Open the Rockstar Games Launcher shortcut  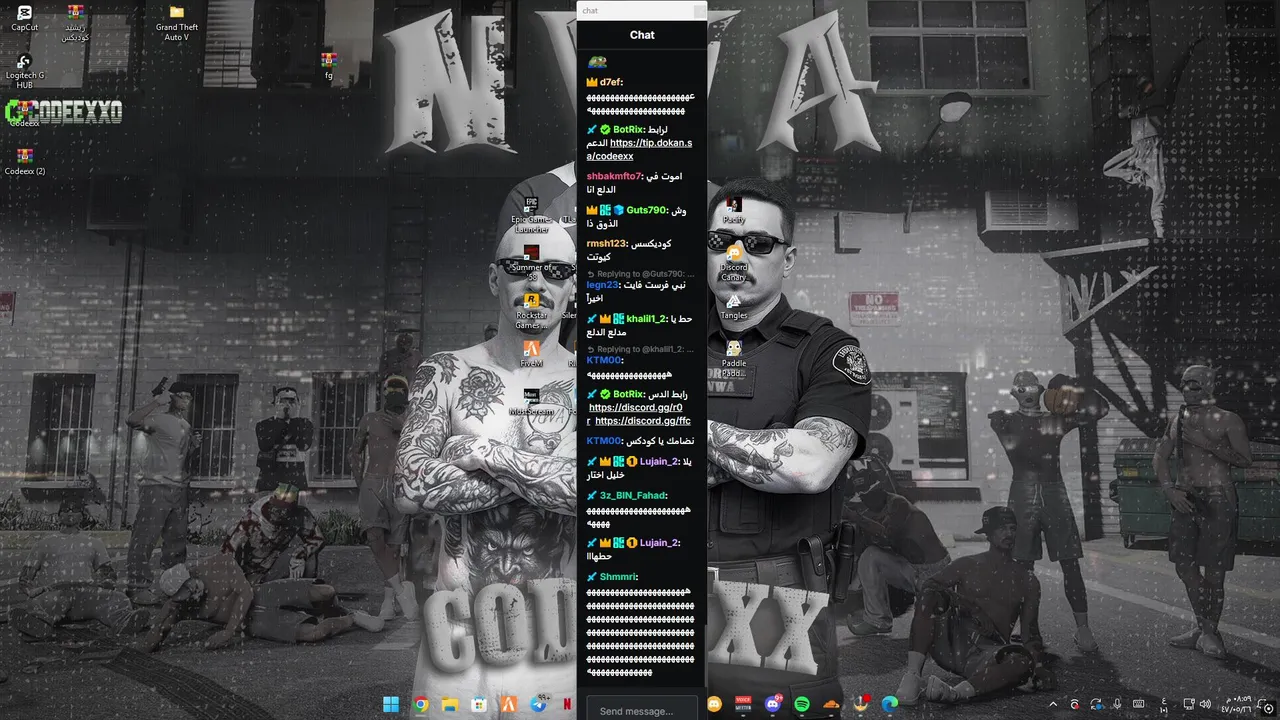(x=531, y=311)
